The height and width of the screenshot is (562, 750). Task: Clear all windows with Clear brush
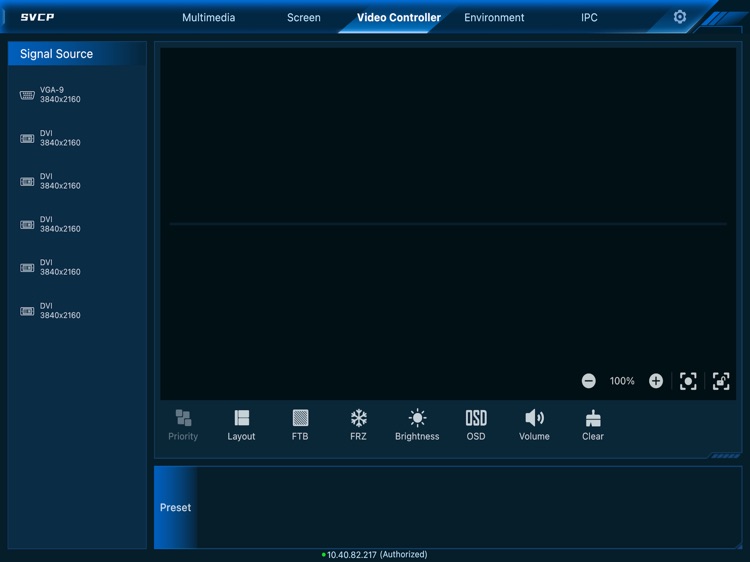tap(593, 425)
